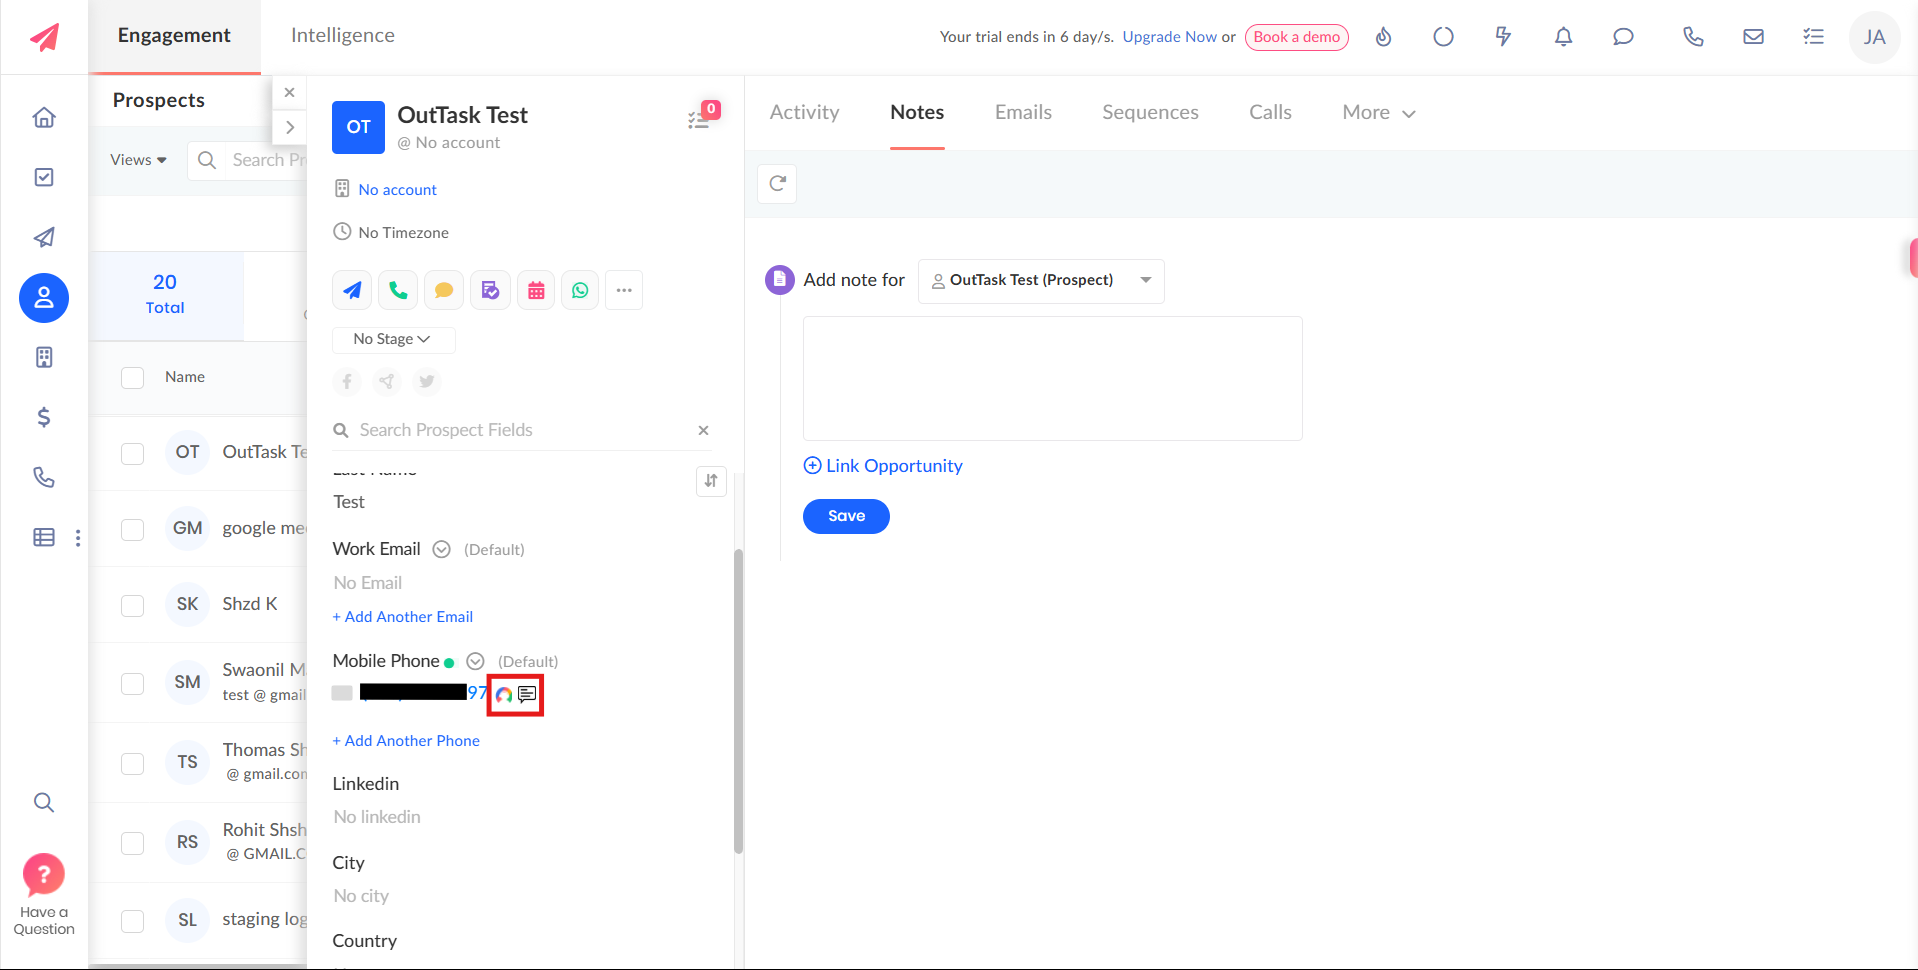This screenshot has width=1918, height=970.
Task: Open sidebar search magnifier icon
Action: pos(44,802)
